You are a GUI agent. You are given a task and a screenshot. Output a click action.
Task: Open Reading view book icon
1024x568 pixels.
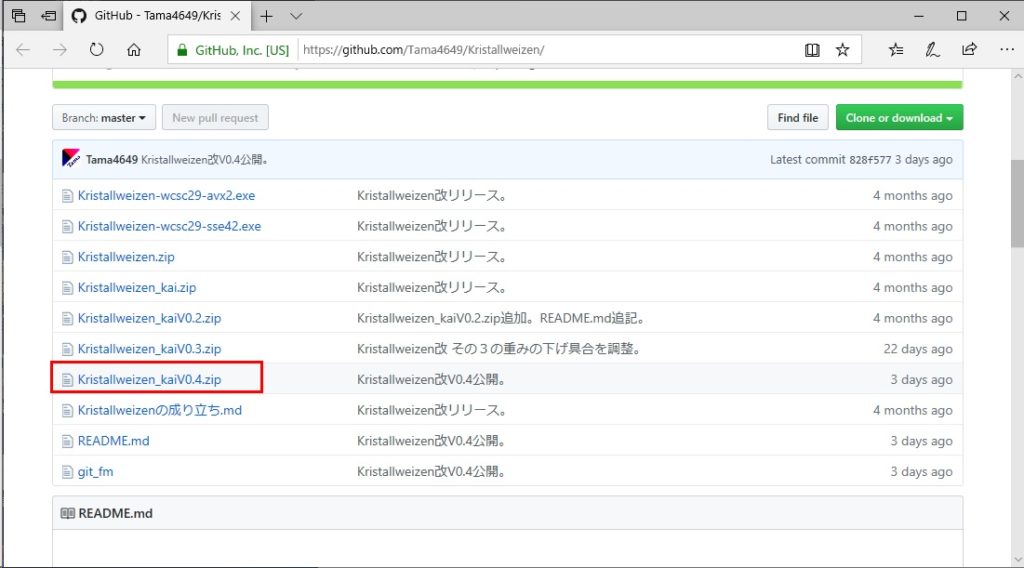tap(812, 50)
